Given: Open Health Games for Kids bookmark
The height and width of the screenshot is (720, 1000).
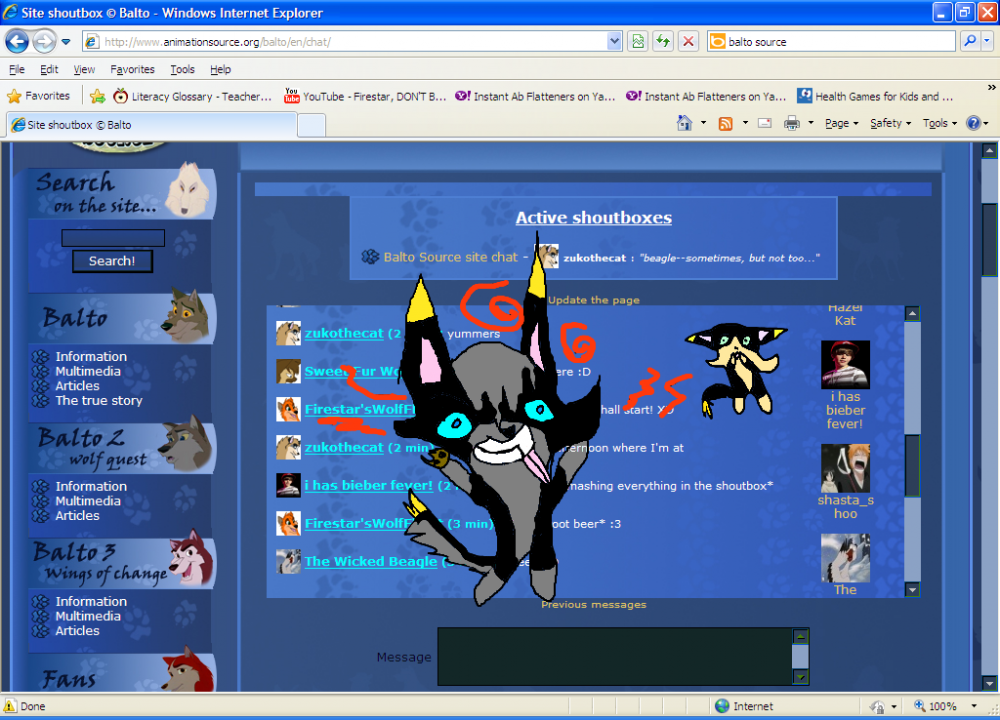Looking at the screenshot, I should (876, 96).
